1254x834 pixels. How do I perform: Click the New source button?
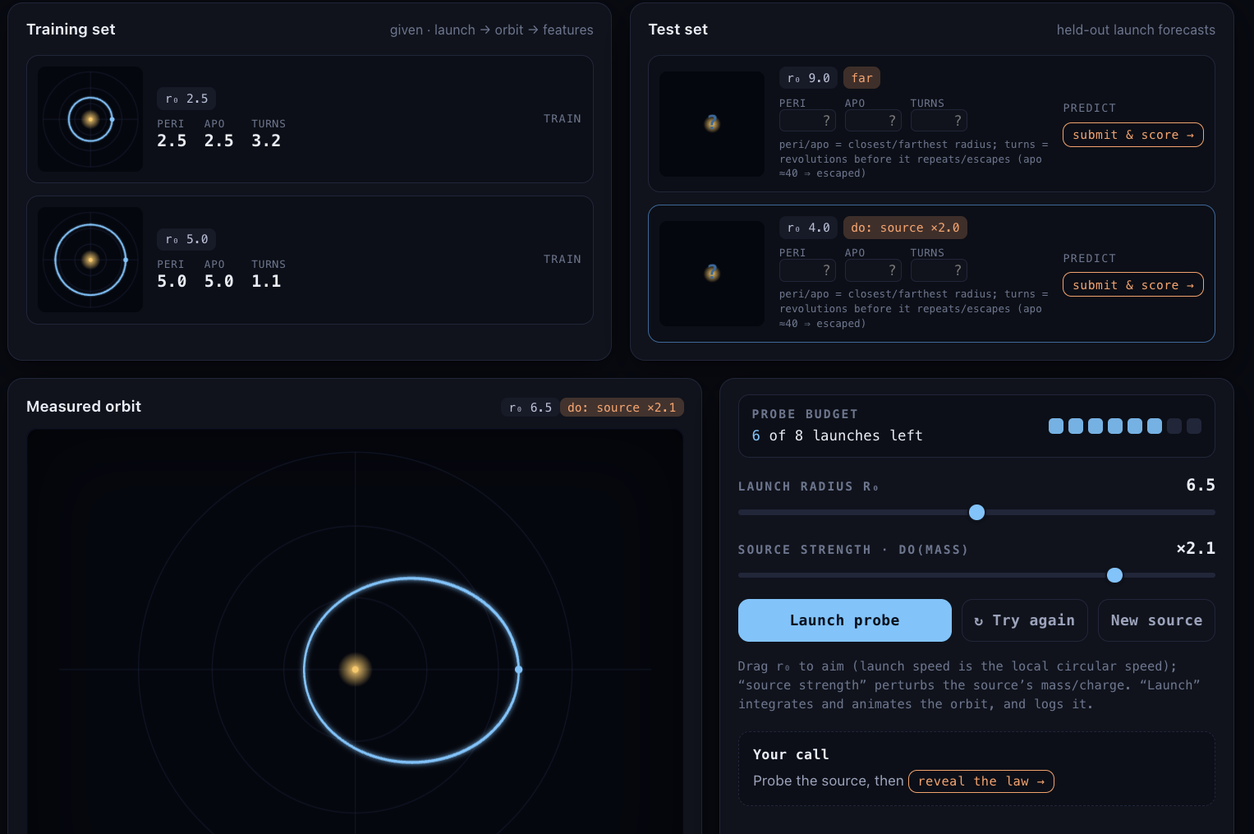click(1156, 620)
